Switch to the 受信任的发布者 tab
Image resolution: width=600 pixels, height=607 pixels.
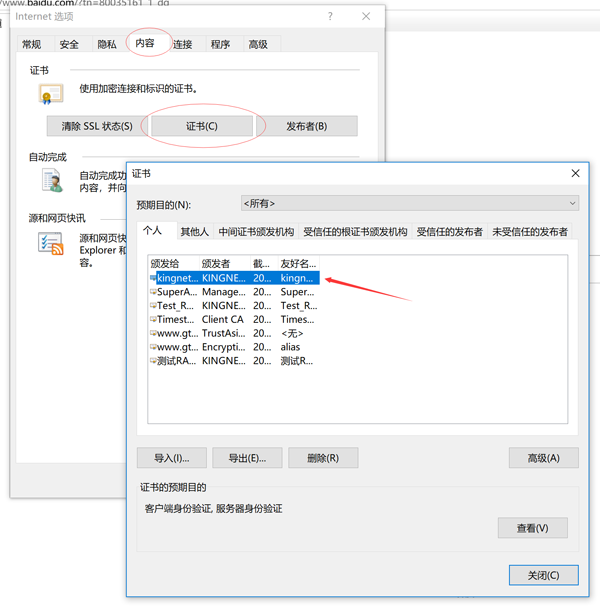[450, 231]
